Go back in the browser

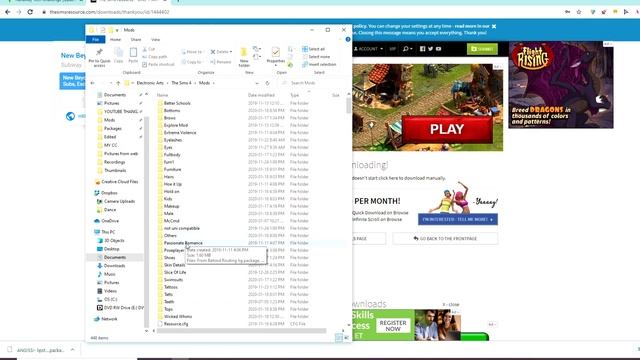[x=7, y=12]
